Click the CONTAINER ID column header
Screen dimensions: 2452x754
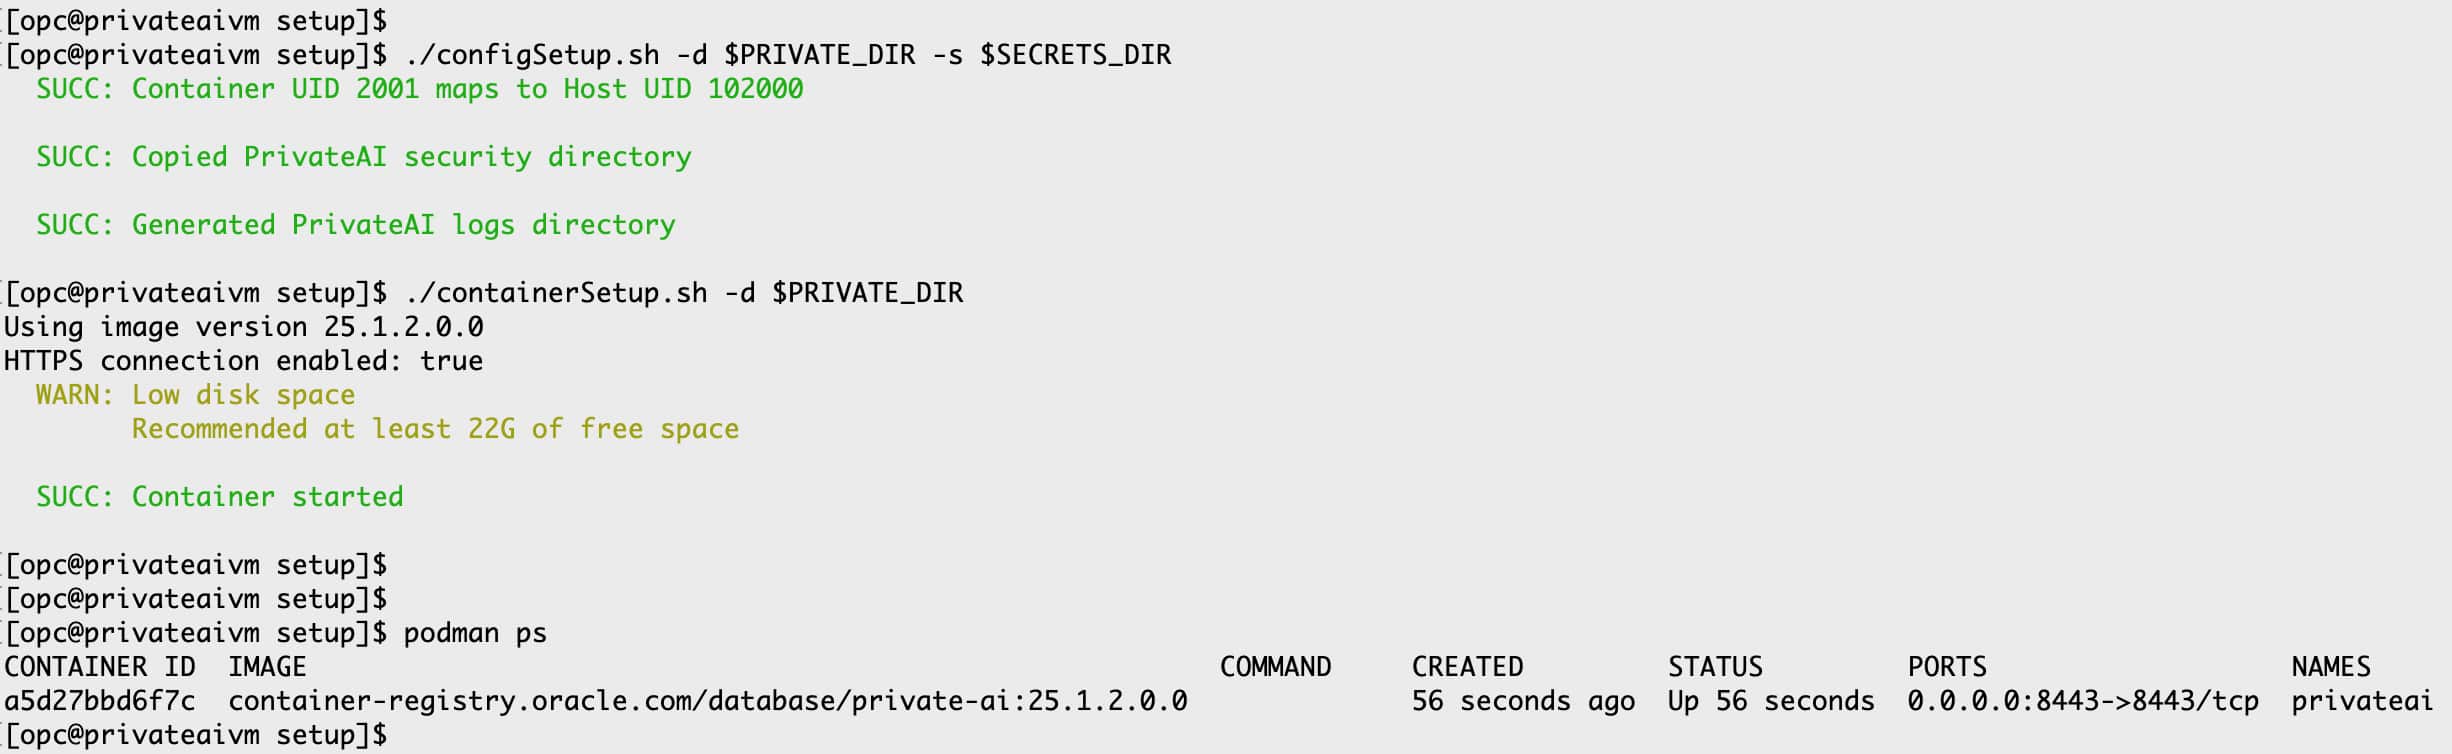pos(100,667)
